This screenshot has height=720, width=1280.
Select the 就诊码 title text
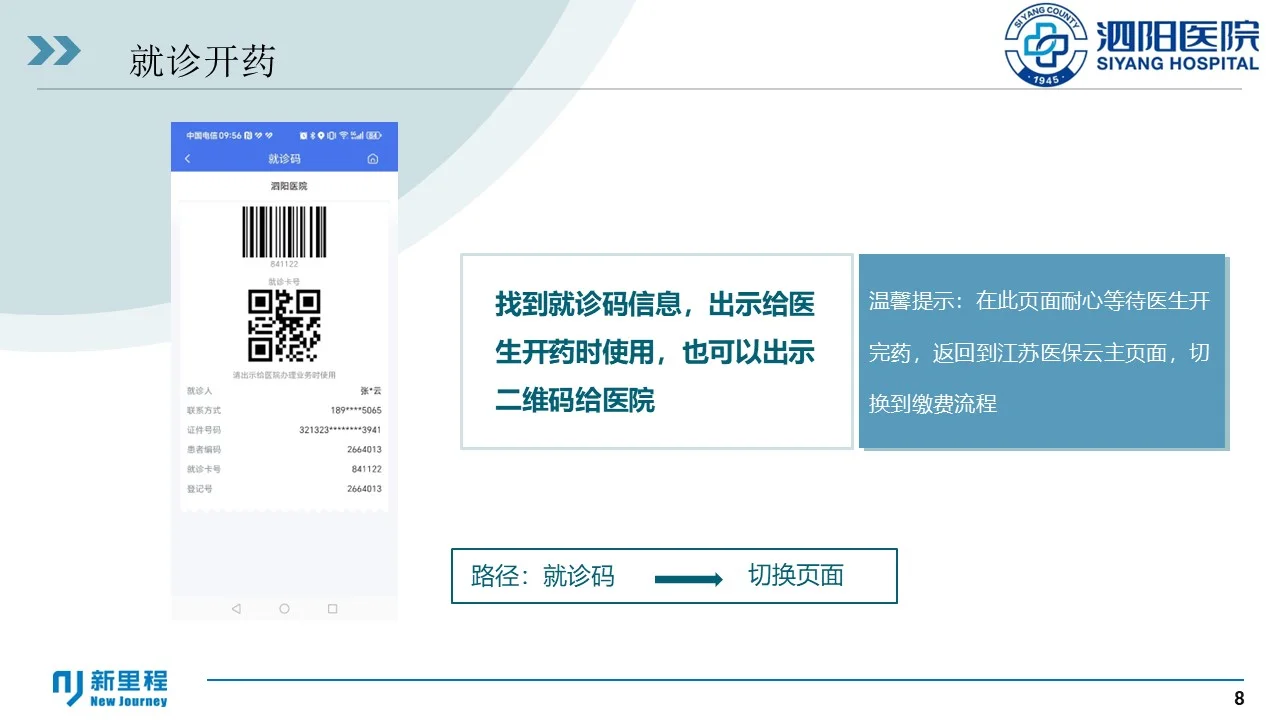tap(285, 158)
